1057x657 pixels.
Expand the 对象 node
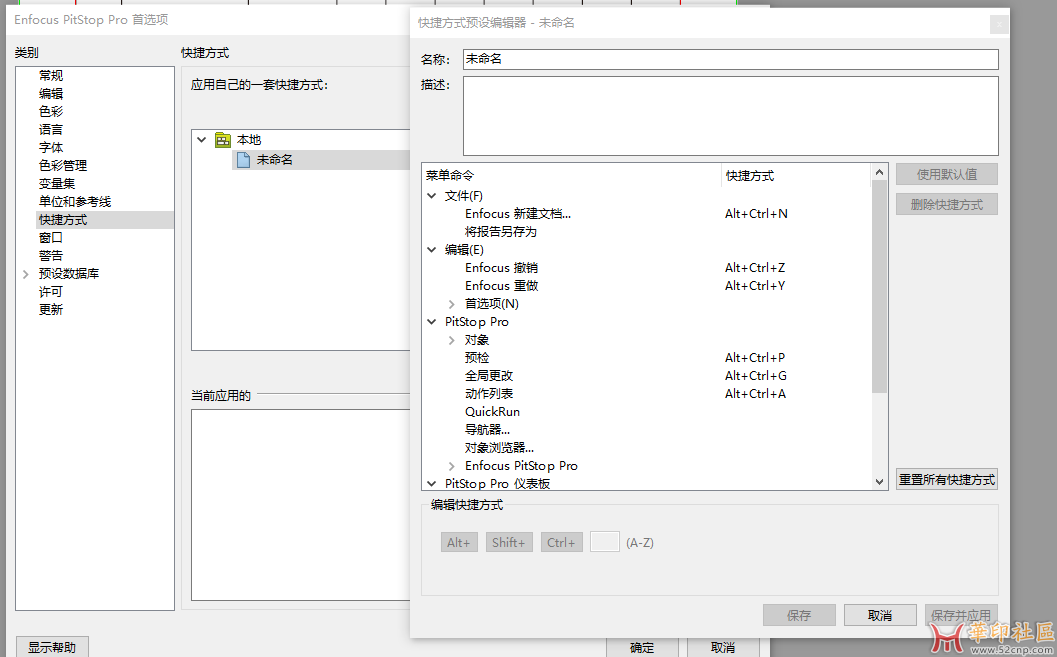(x=452, y=340)
